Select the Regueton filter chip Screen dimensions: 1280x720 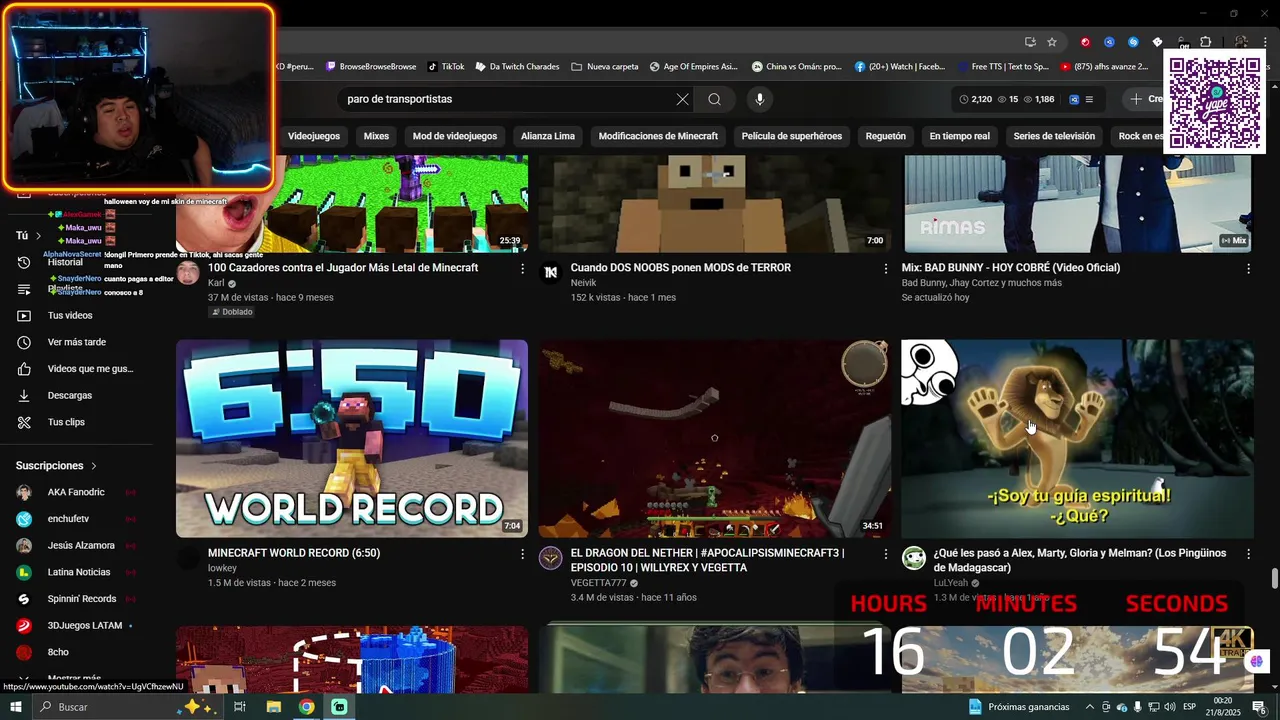tap(885, 136)
